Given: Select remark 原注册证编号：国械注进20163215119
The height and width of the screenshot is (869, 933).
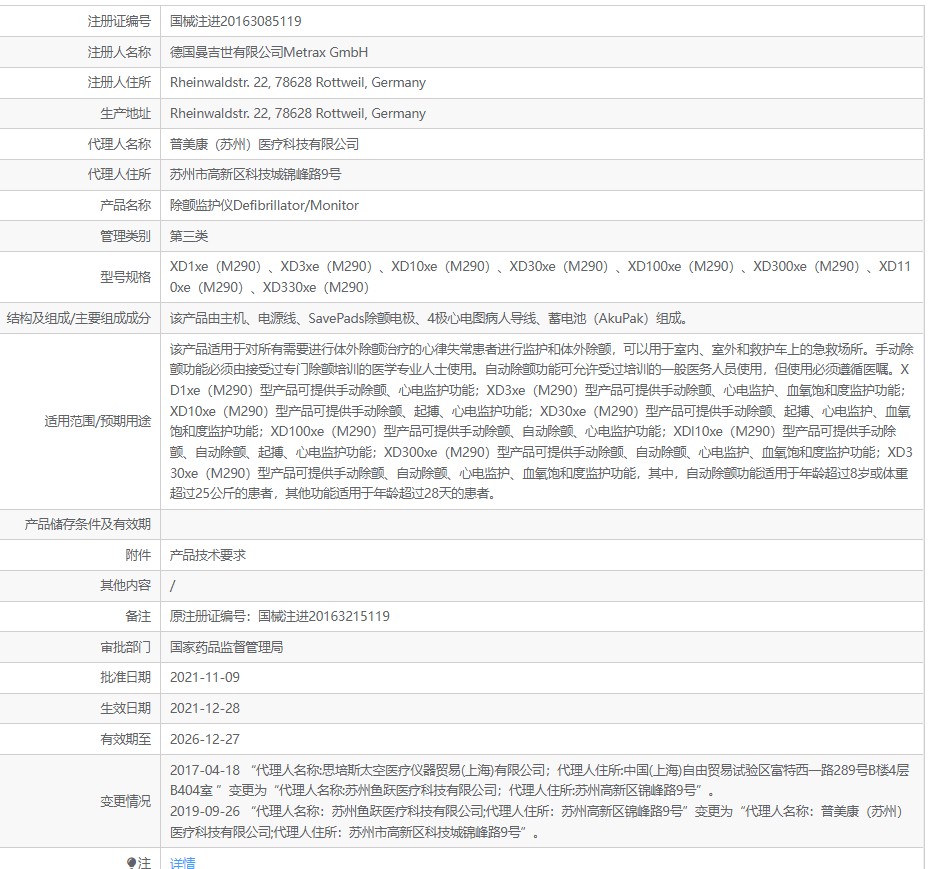Looking at the screenshot, I should click(280, 616).
